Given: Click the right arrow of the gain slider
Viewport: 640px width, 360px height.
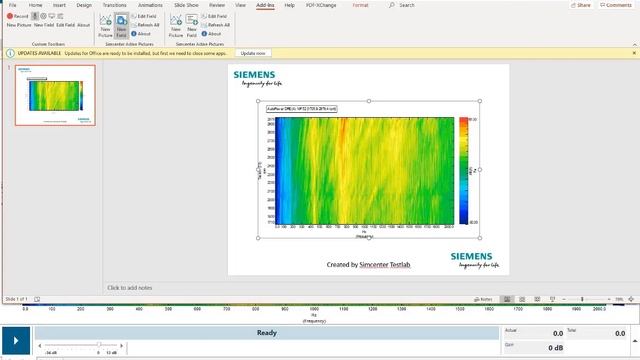Looking at the screenshot, I should [121, 346].
